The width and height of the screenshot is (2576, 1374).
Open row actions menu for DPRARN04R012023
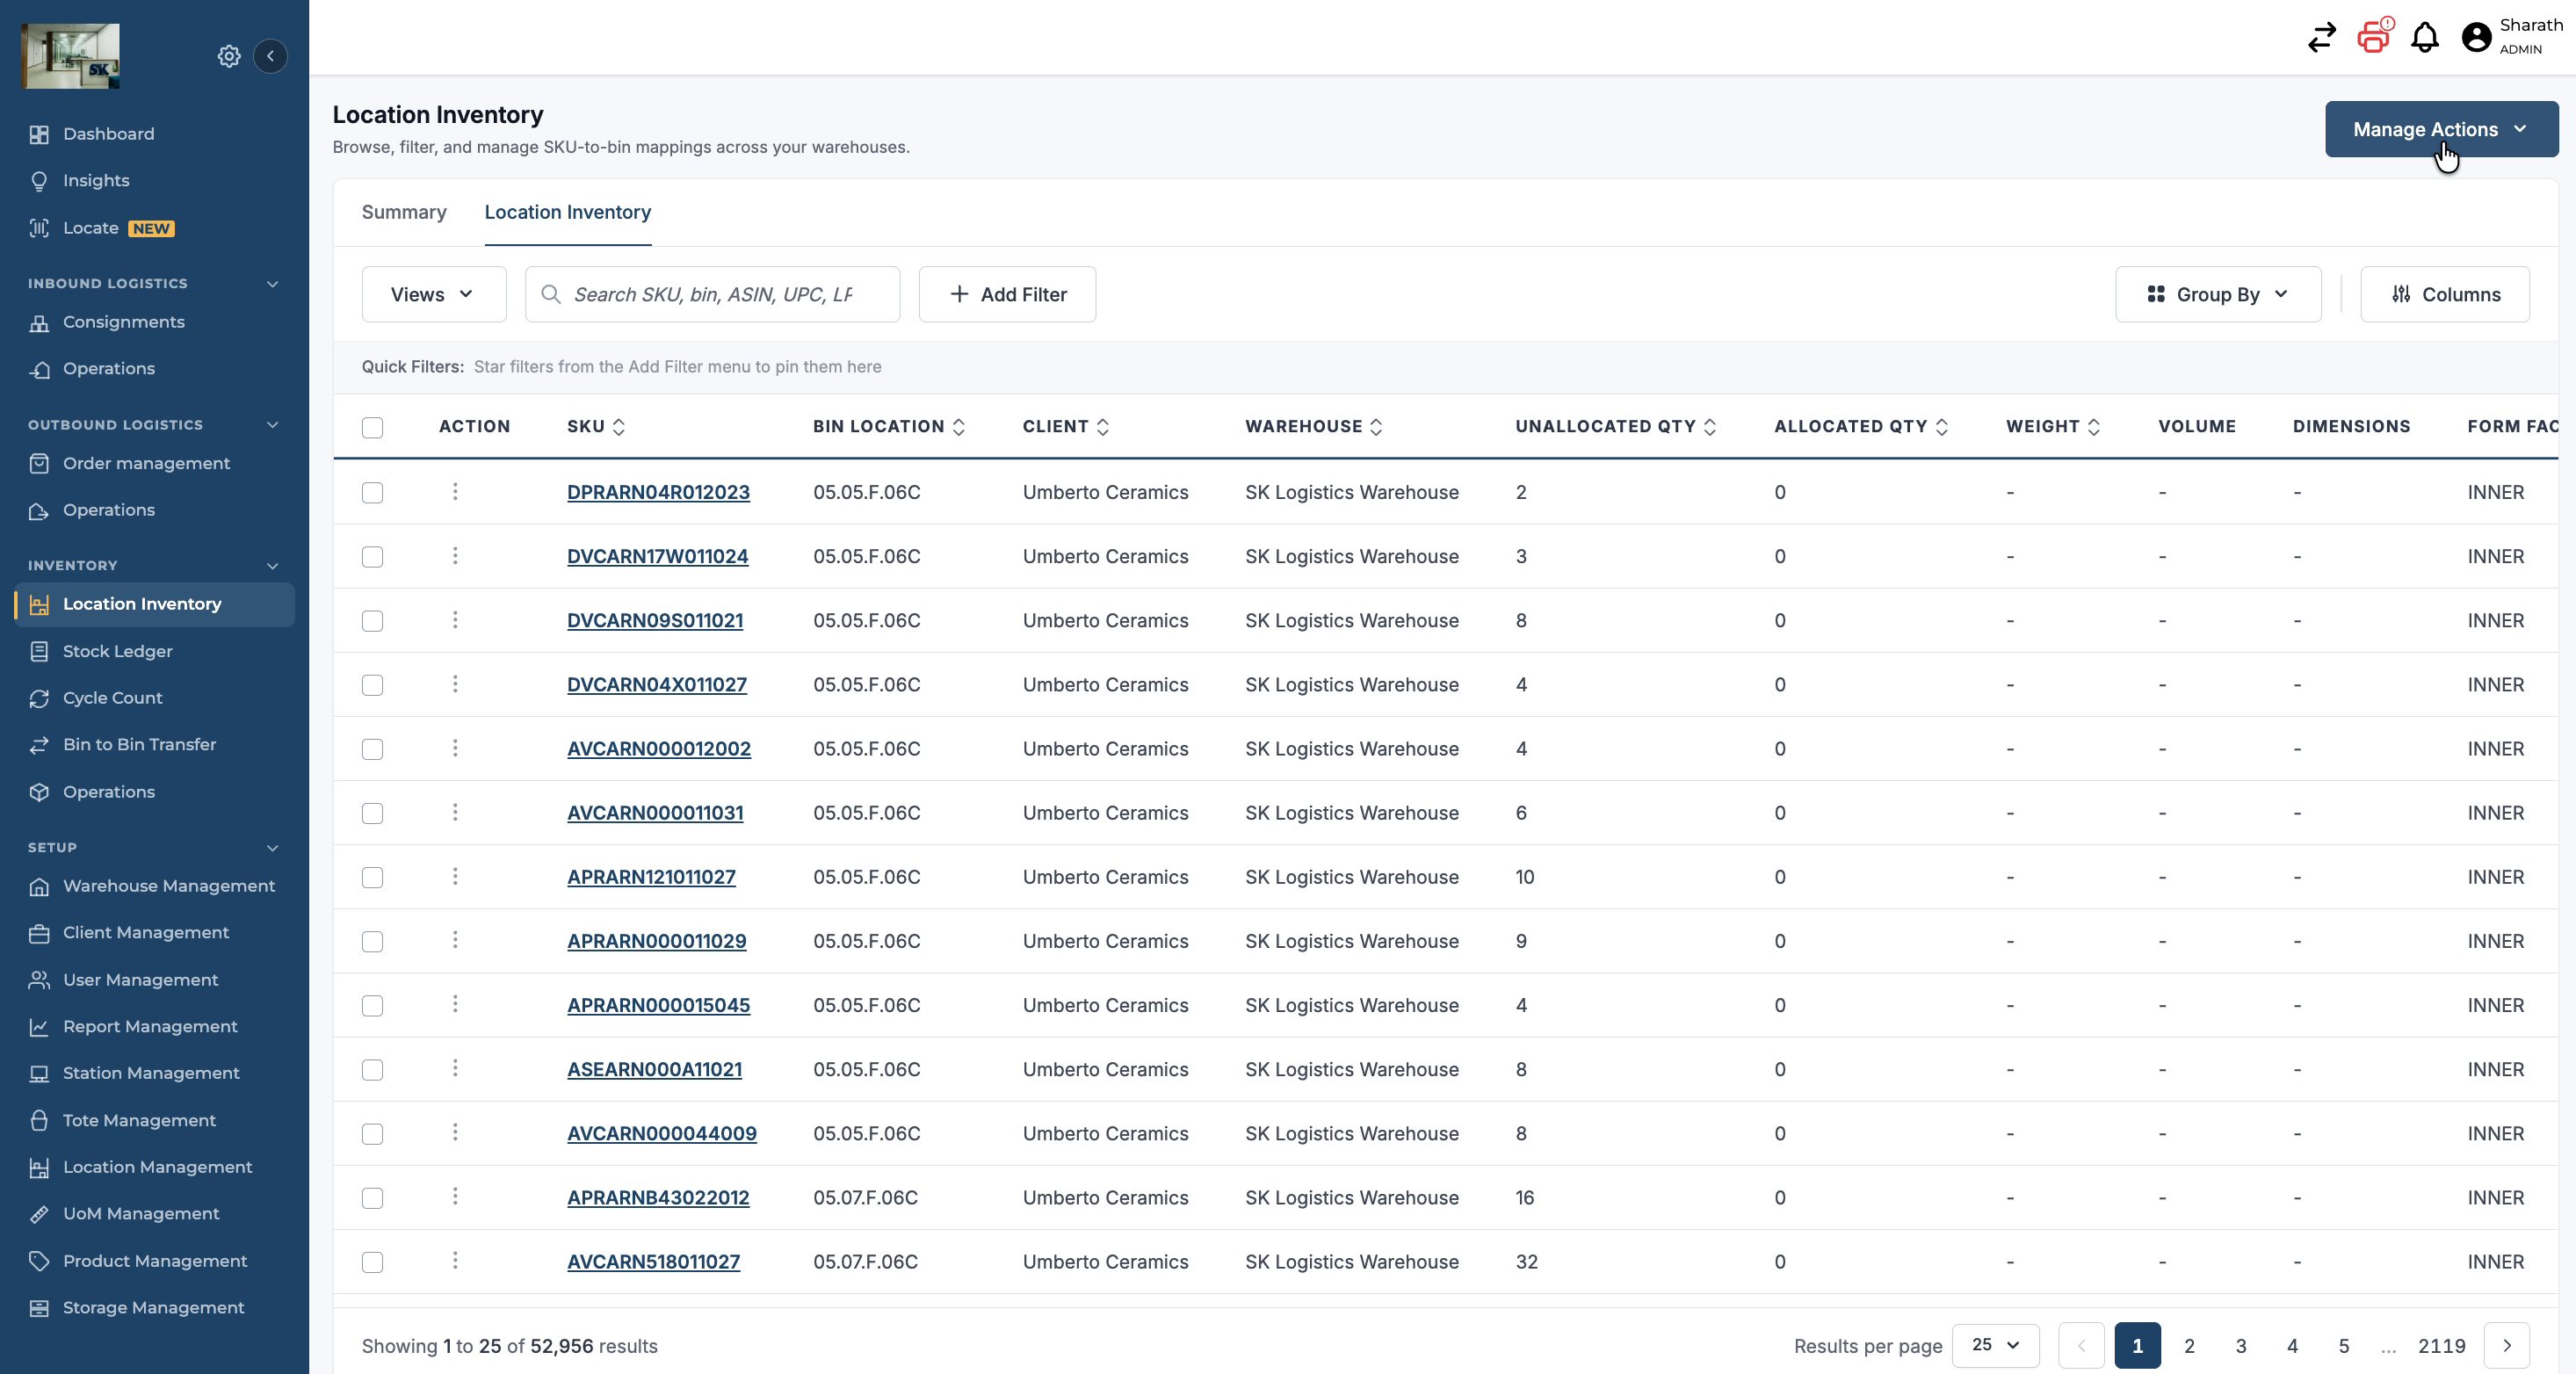(x=455, y=491)
